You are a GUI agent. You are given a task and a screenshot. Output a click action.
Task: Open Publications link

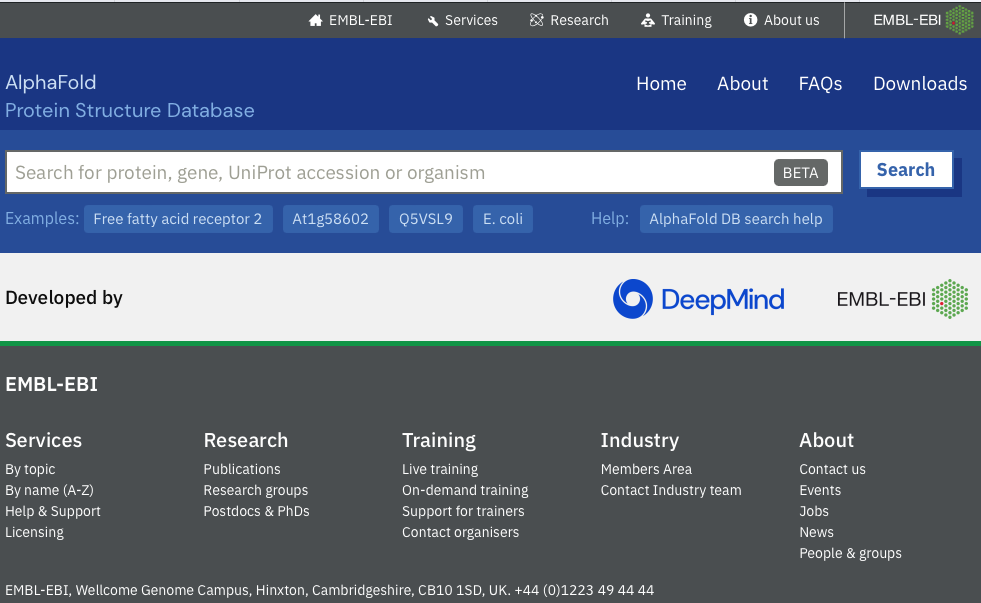(242, 469)
